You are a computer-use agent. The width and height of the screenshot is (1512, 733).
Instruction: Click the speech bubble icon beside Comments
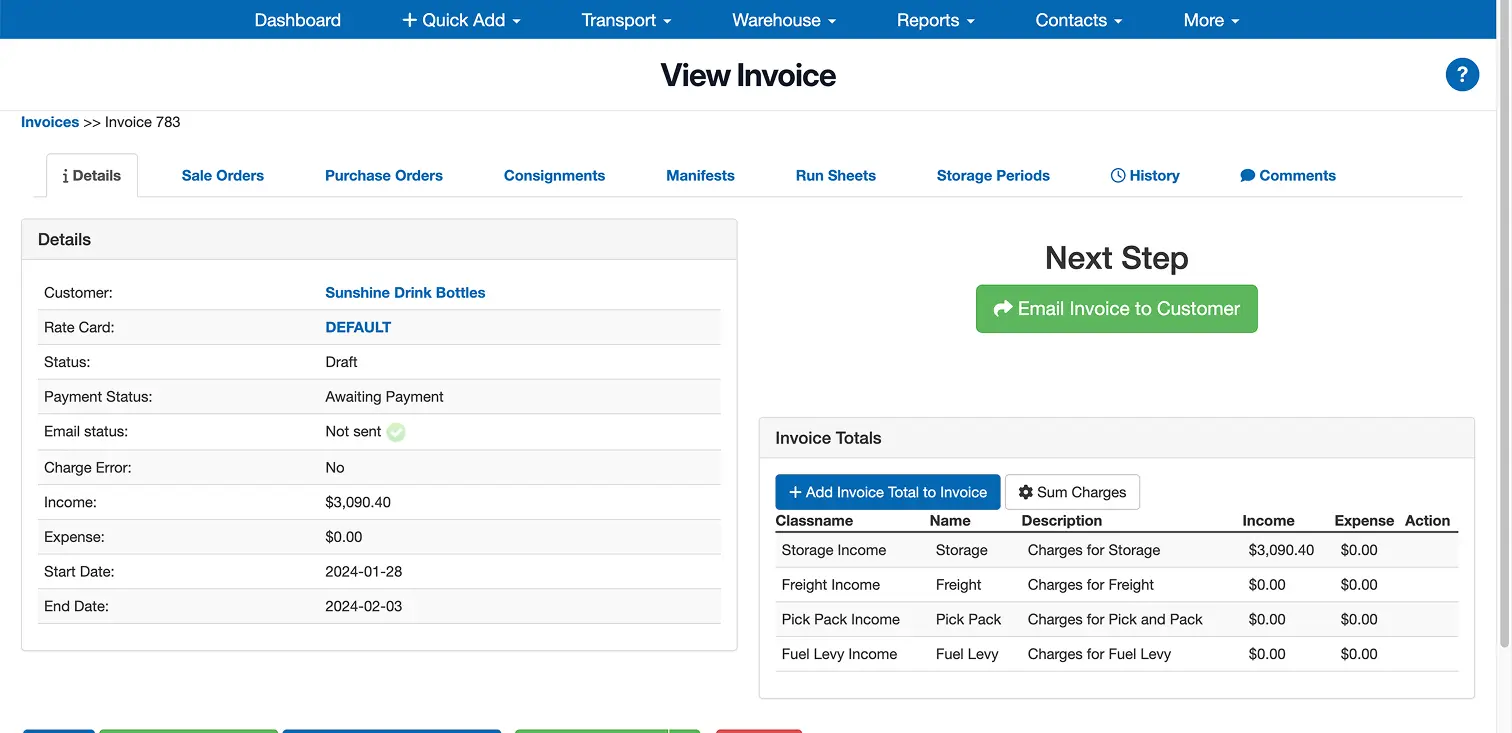pos(1247,175)
